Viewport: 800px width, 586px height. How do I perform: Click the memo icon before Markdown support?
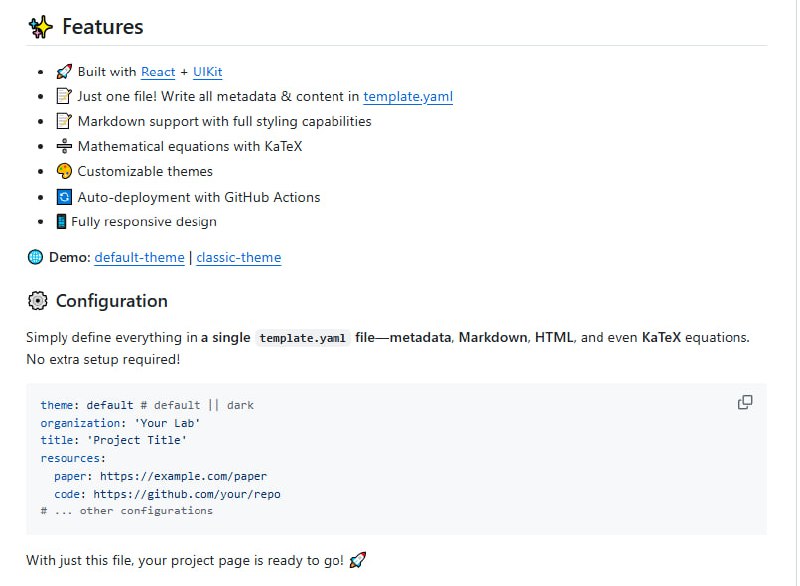(65, 122)
